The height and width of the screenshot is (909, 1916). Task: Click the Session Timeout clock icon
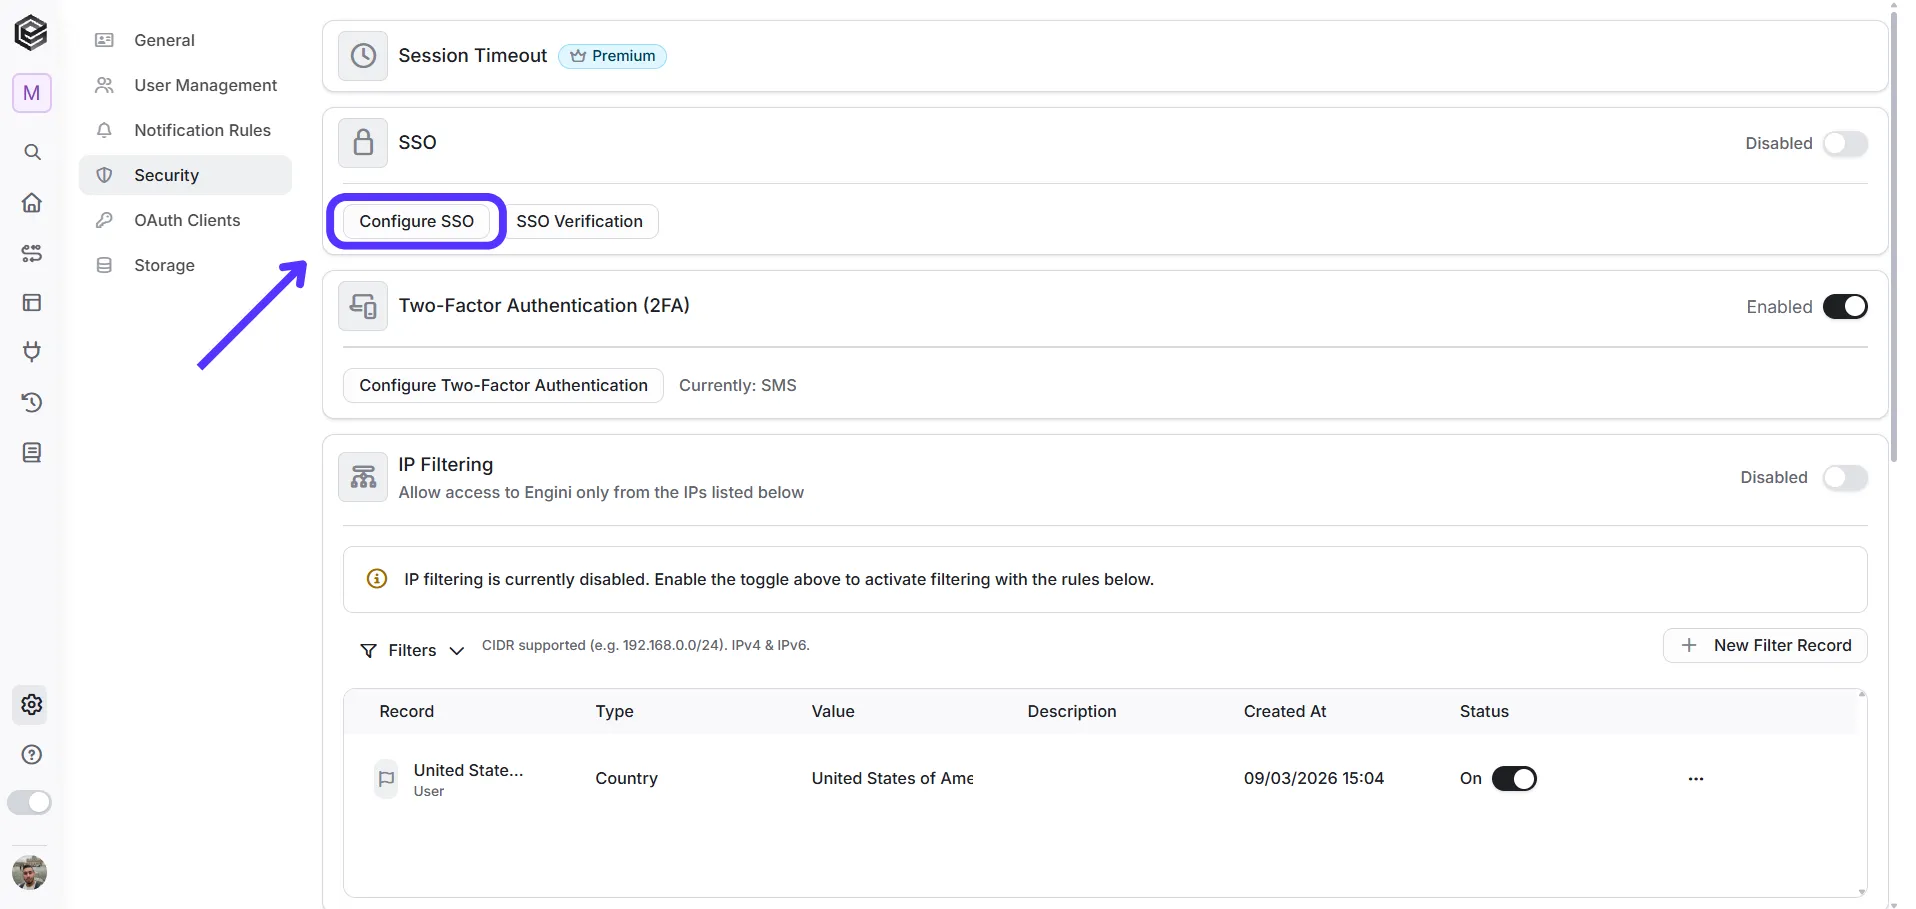pyautogui.click(x=363, y=56)
